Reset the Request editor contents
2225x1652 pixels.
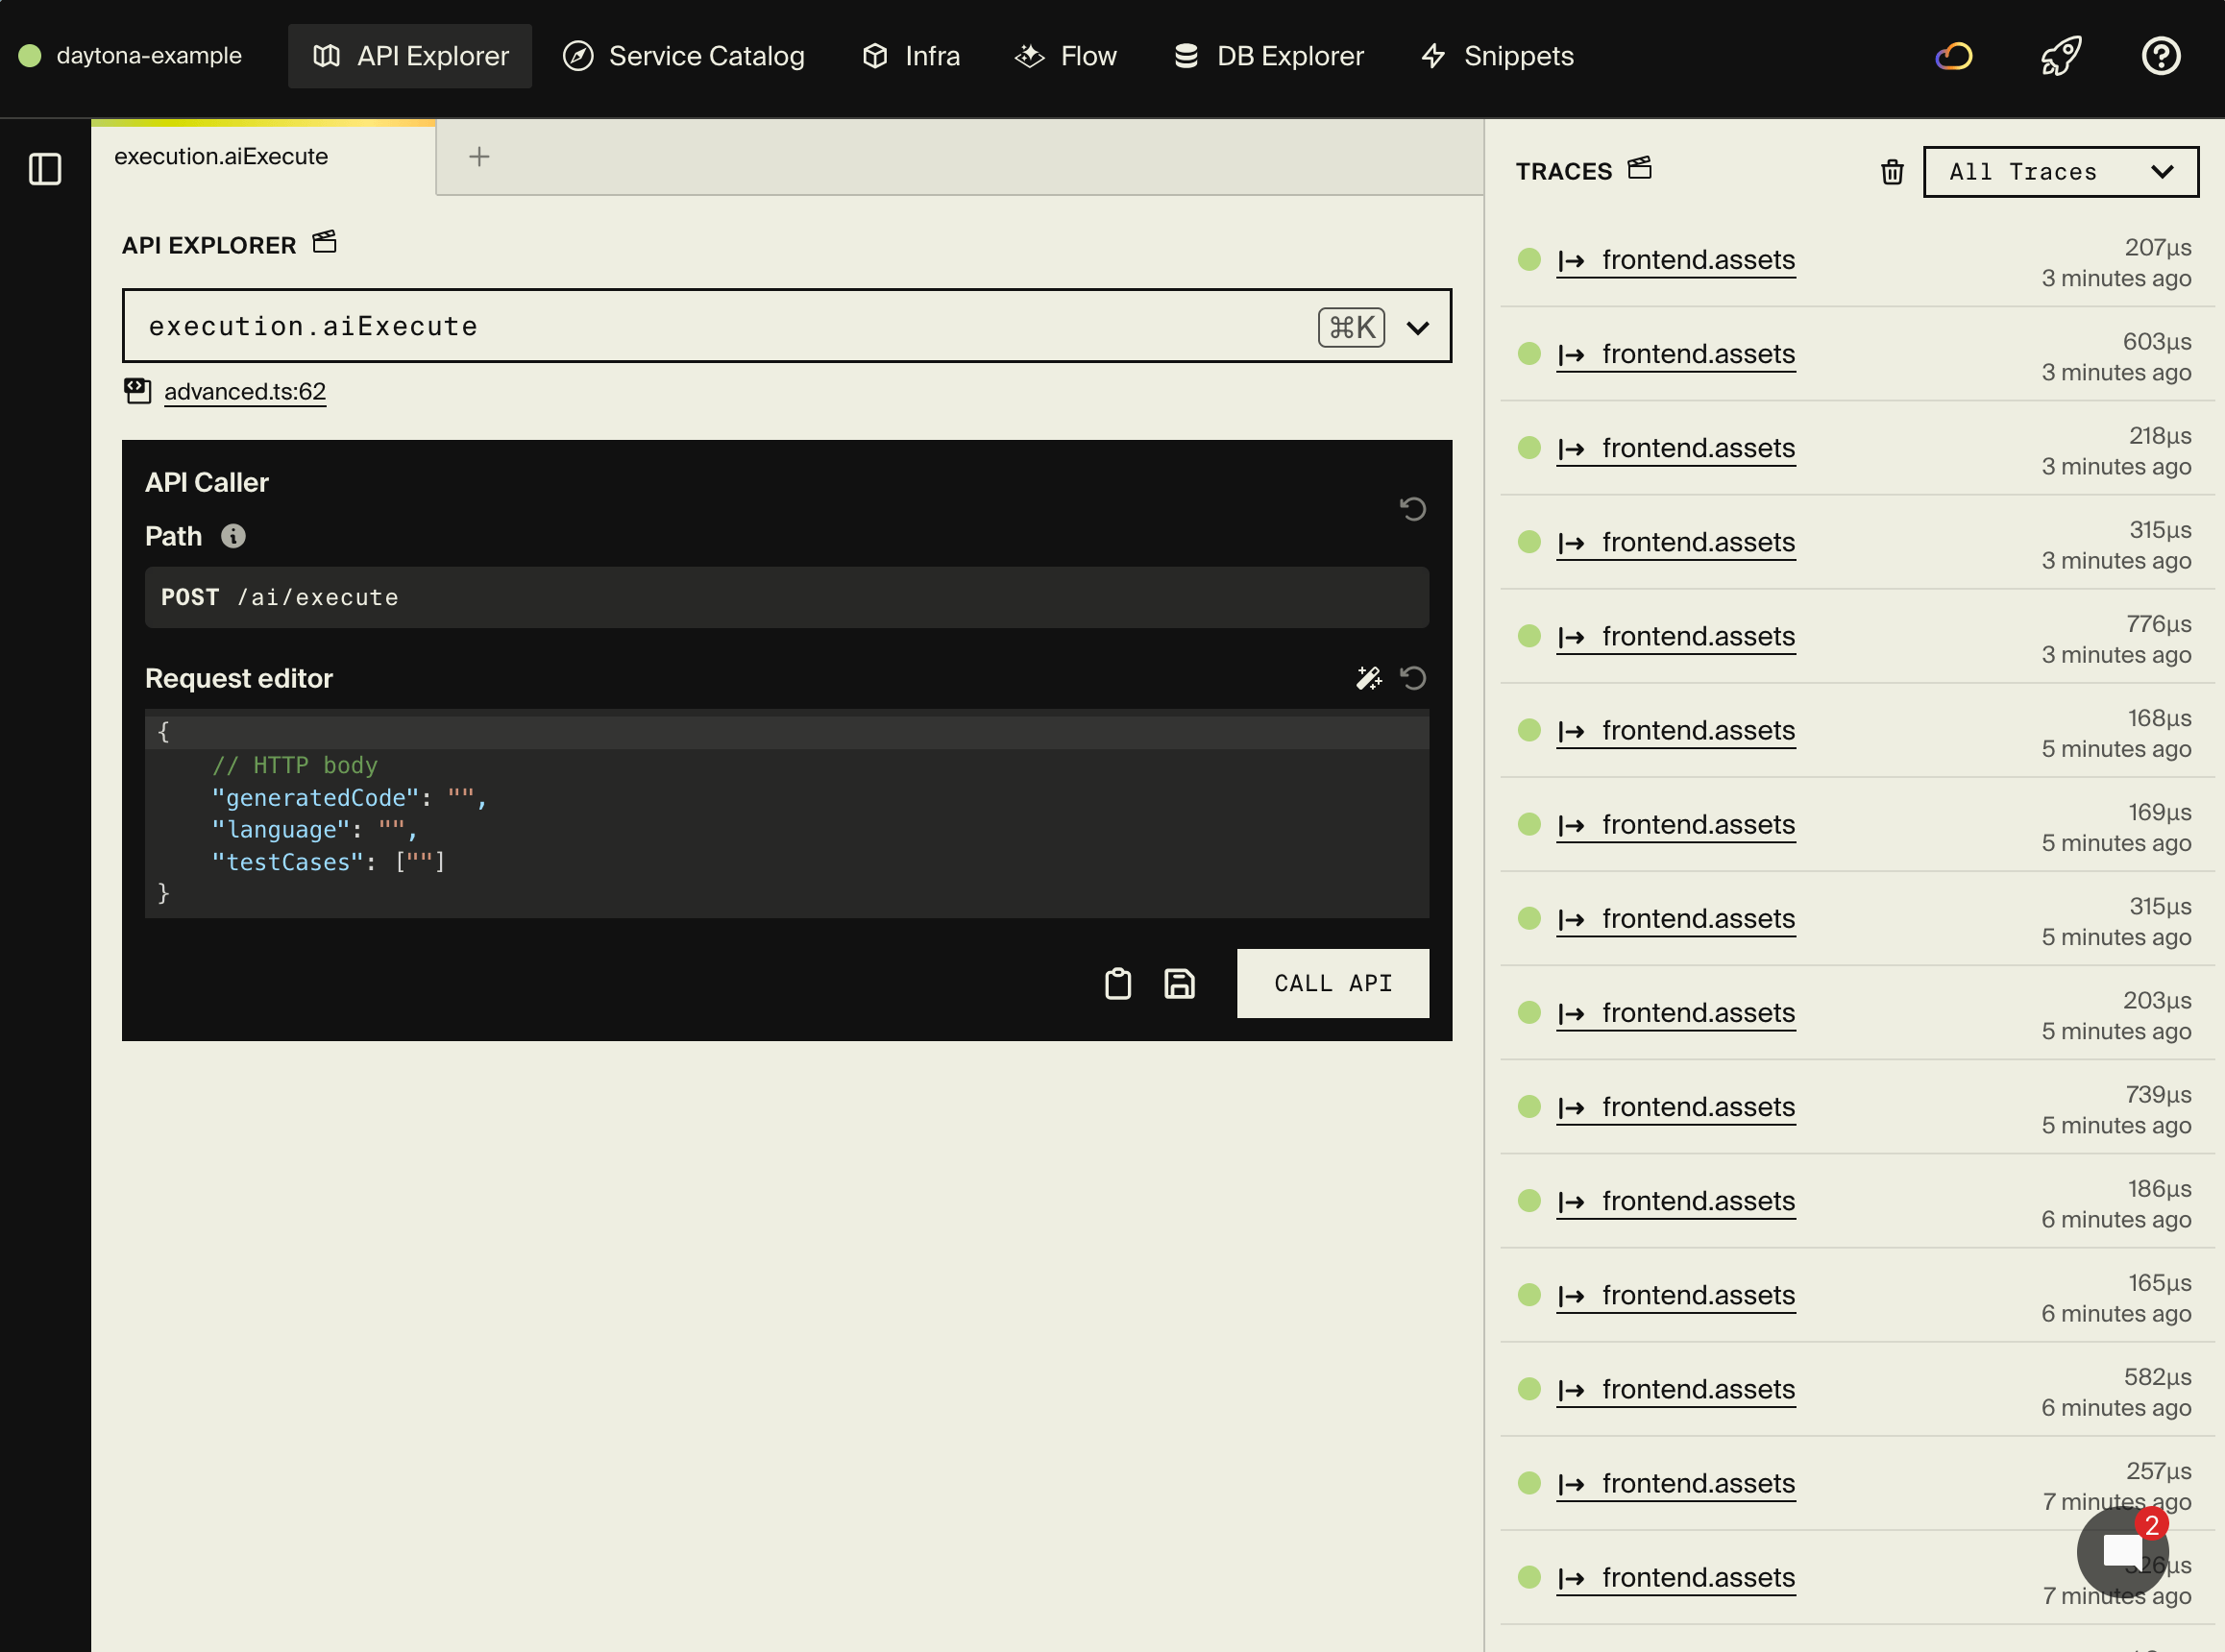[1413, 678]
